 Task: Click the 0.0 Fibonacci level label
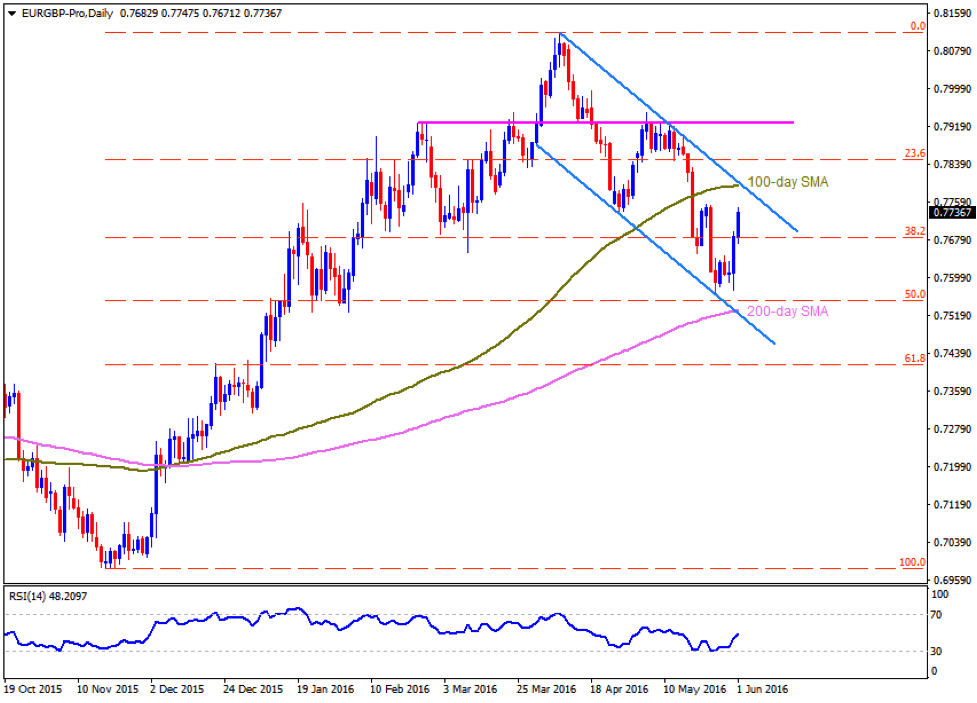916,26
